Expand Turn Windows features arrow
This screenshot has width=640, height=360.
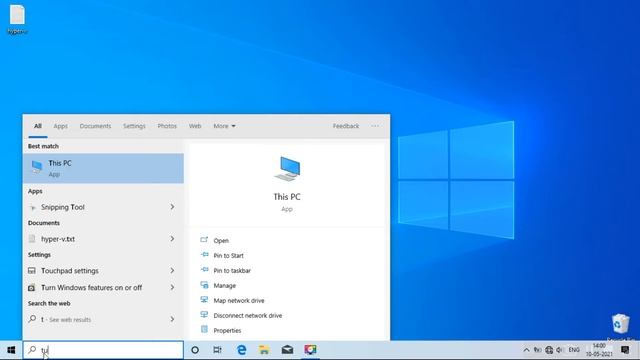[172, 288]
